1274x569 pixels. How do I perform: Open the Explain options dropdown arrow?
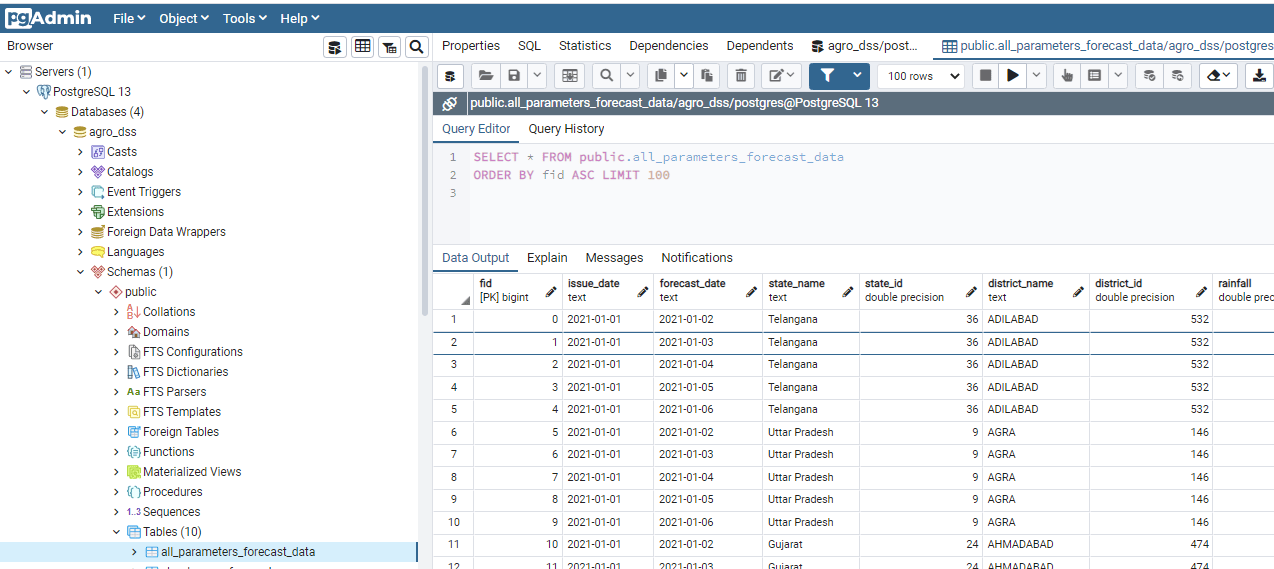coord(1118,75)
